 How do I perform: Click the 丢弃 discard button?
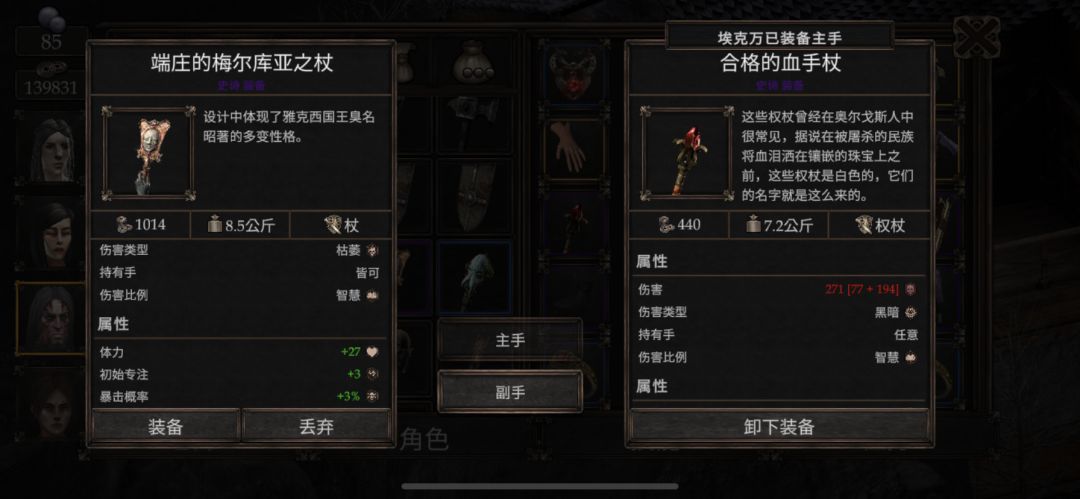click(x=316, y=426)
